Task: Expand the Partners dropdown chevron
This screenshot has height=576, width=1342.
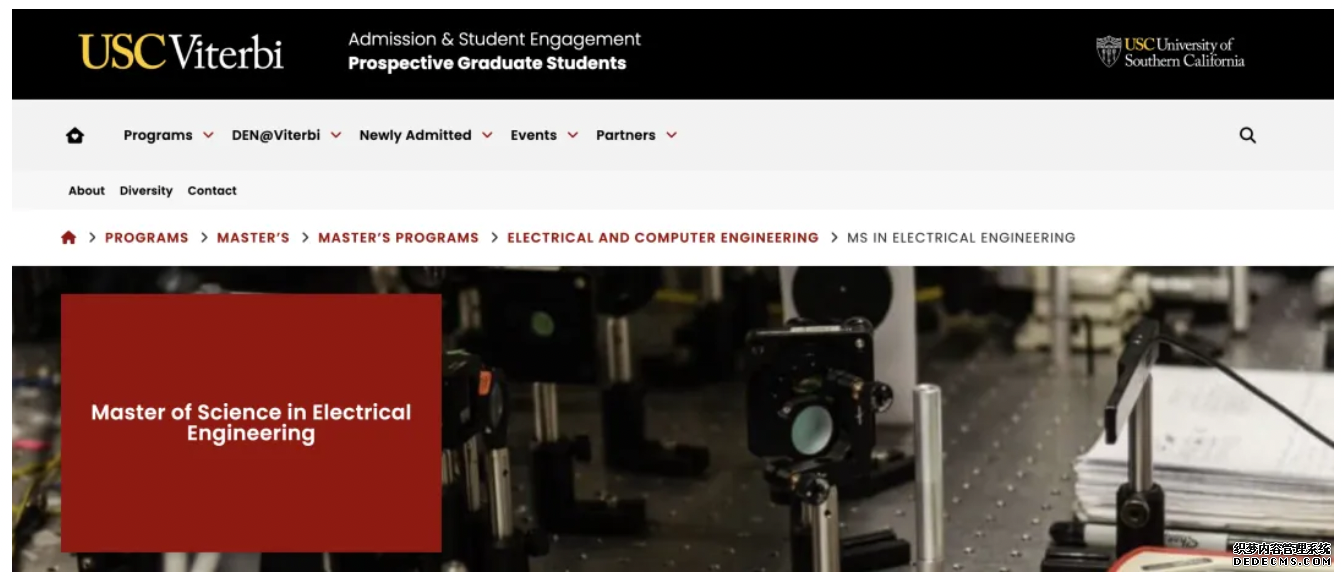Action: point(671,135)
